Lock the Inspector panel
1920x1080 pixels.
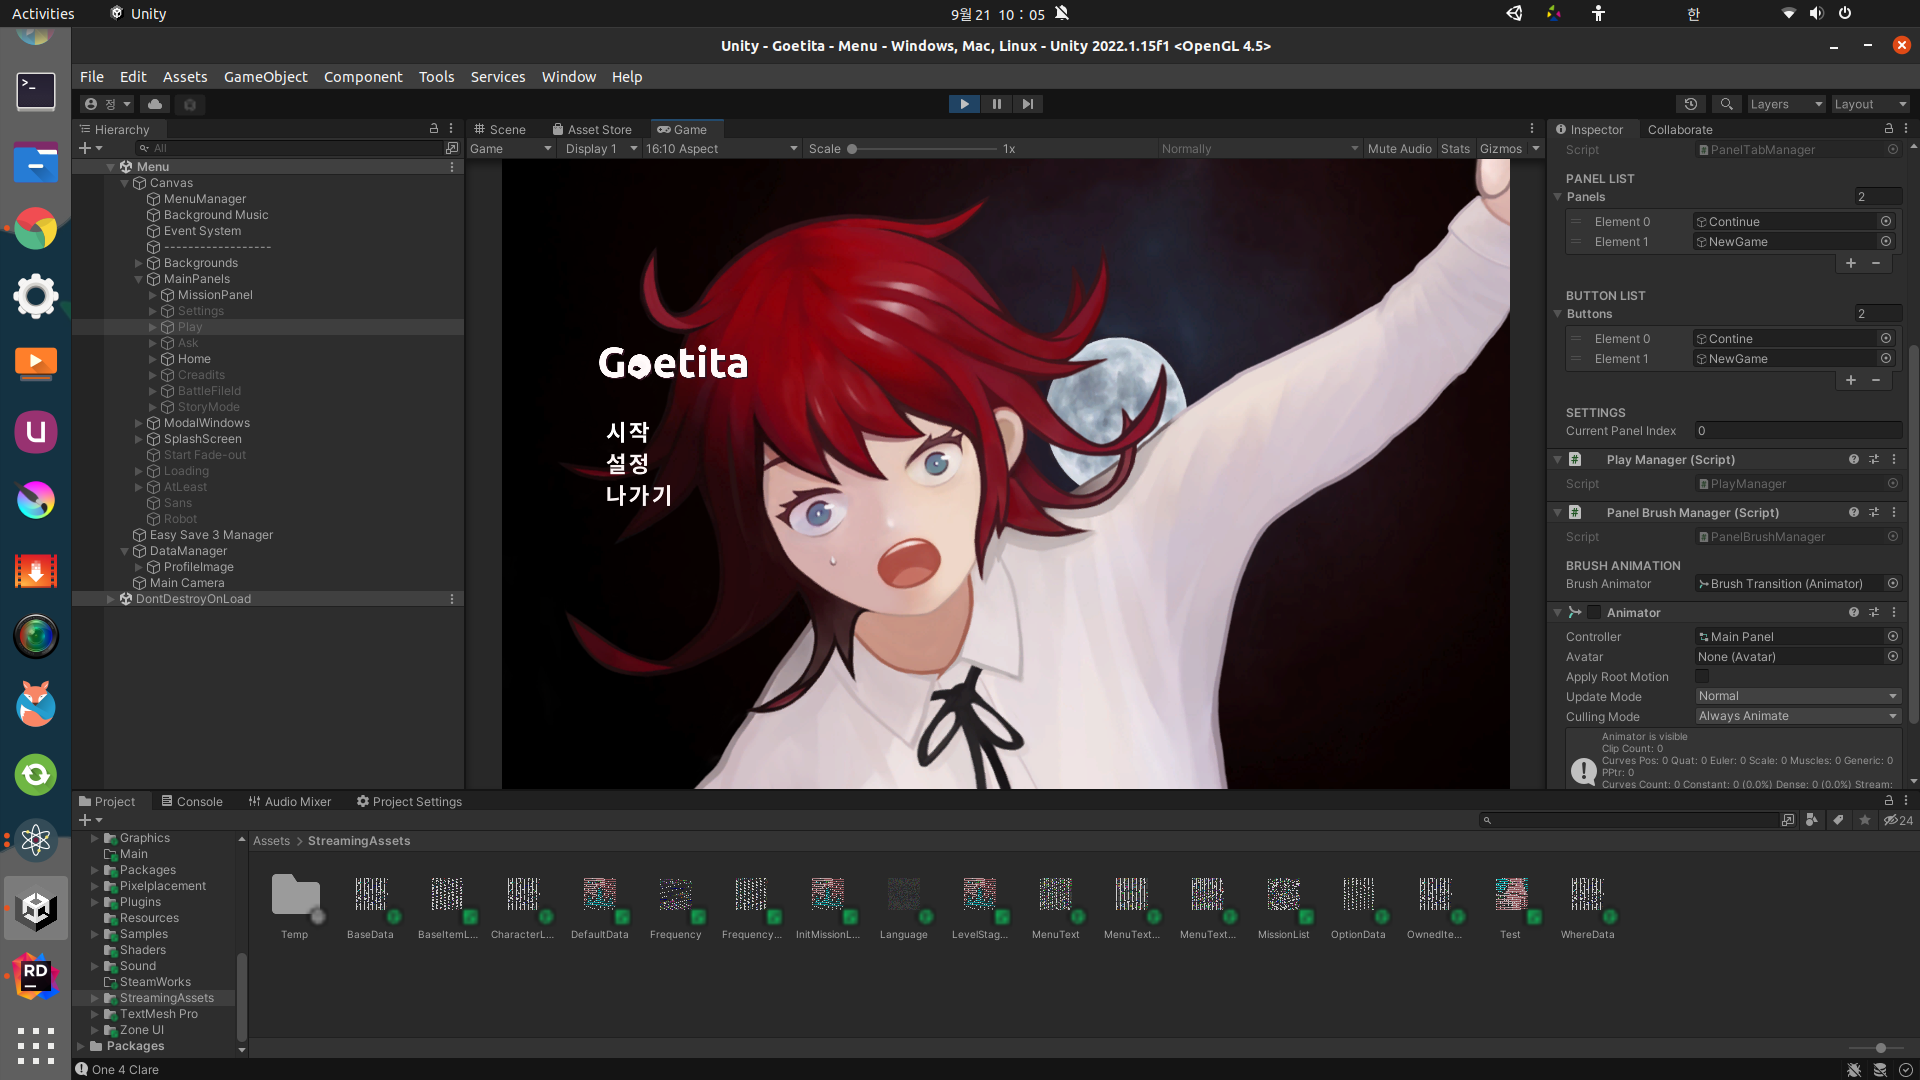click(1889, 129)
